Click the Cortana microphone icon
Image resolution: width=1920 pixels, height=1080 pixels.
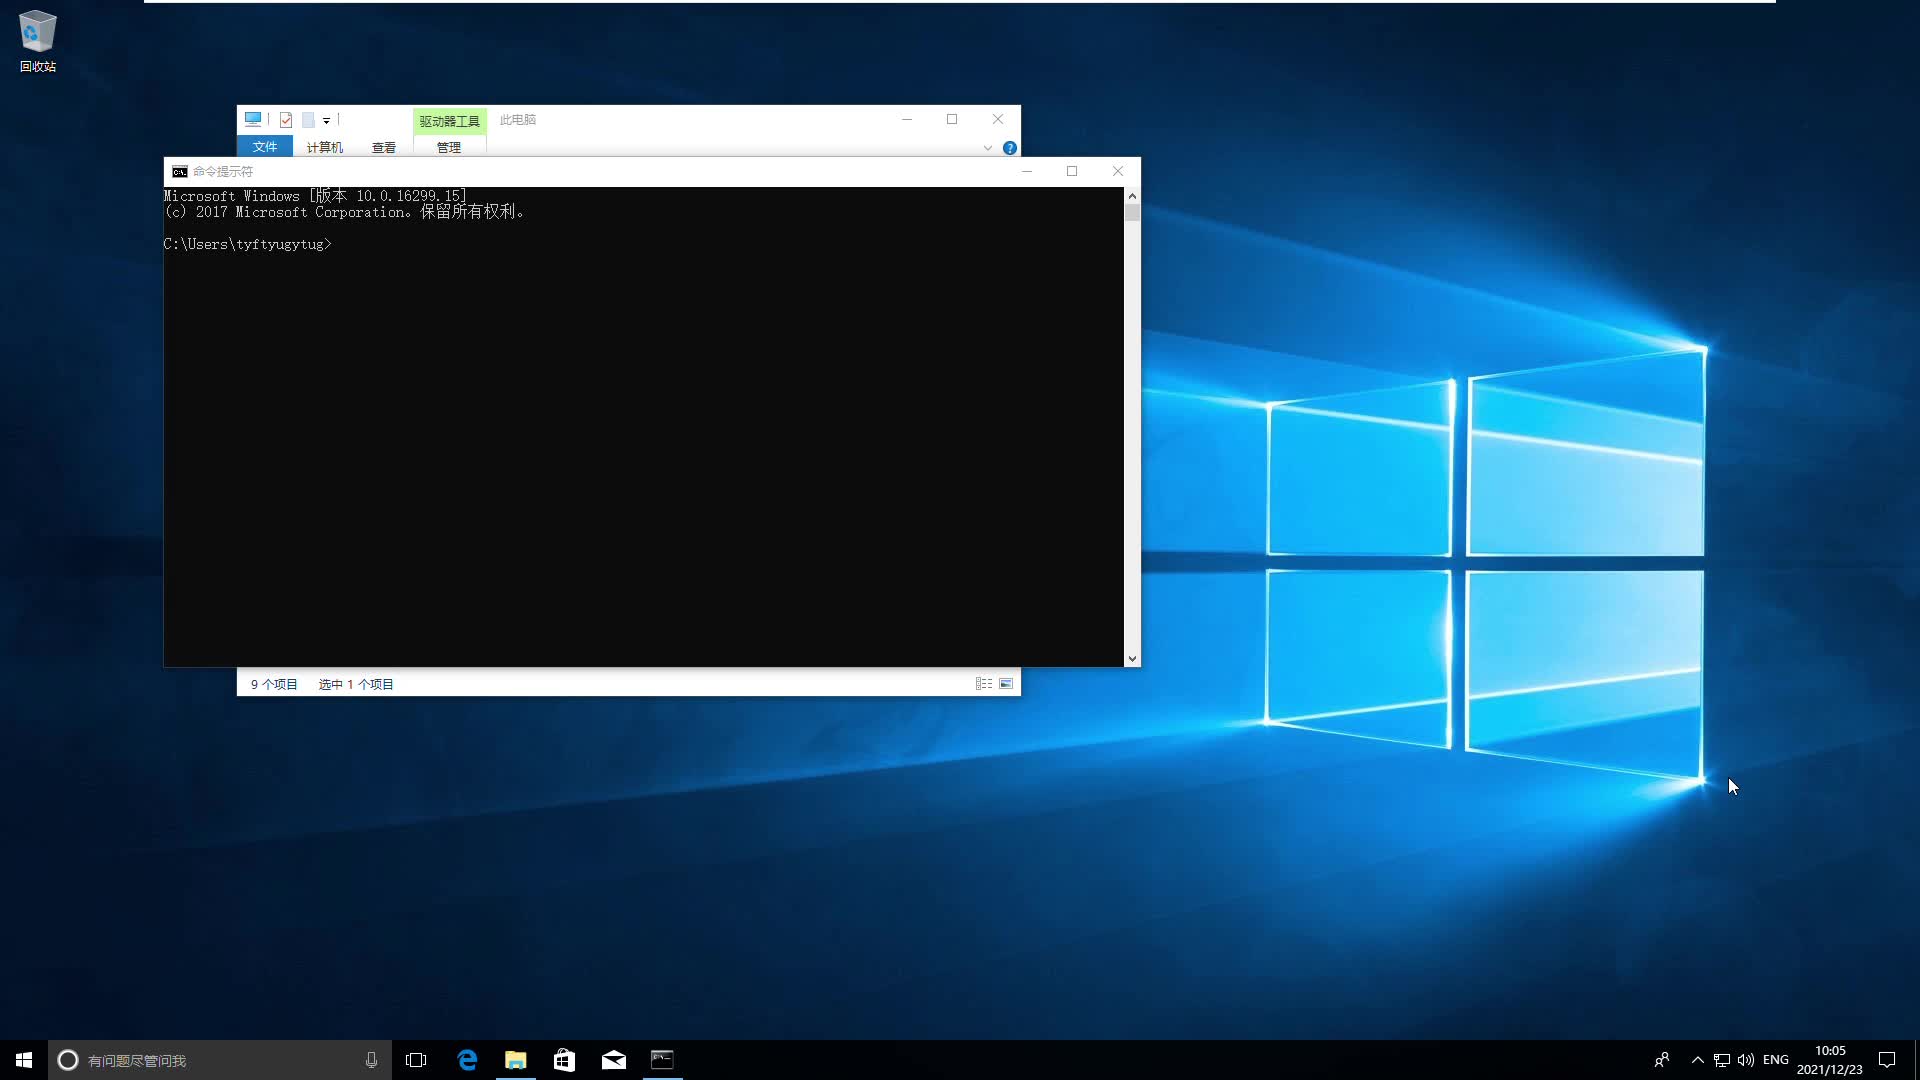click(x=371, y=1060)
